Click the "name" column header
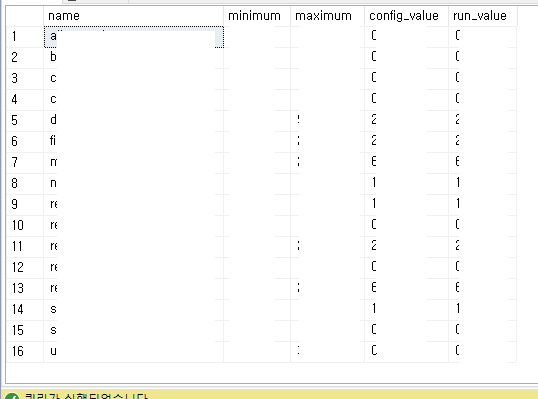The height and width of the screenshot is (399, 538). 133,16
